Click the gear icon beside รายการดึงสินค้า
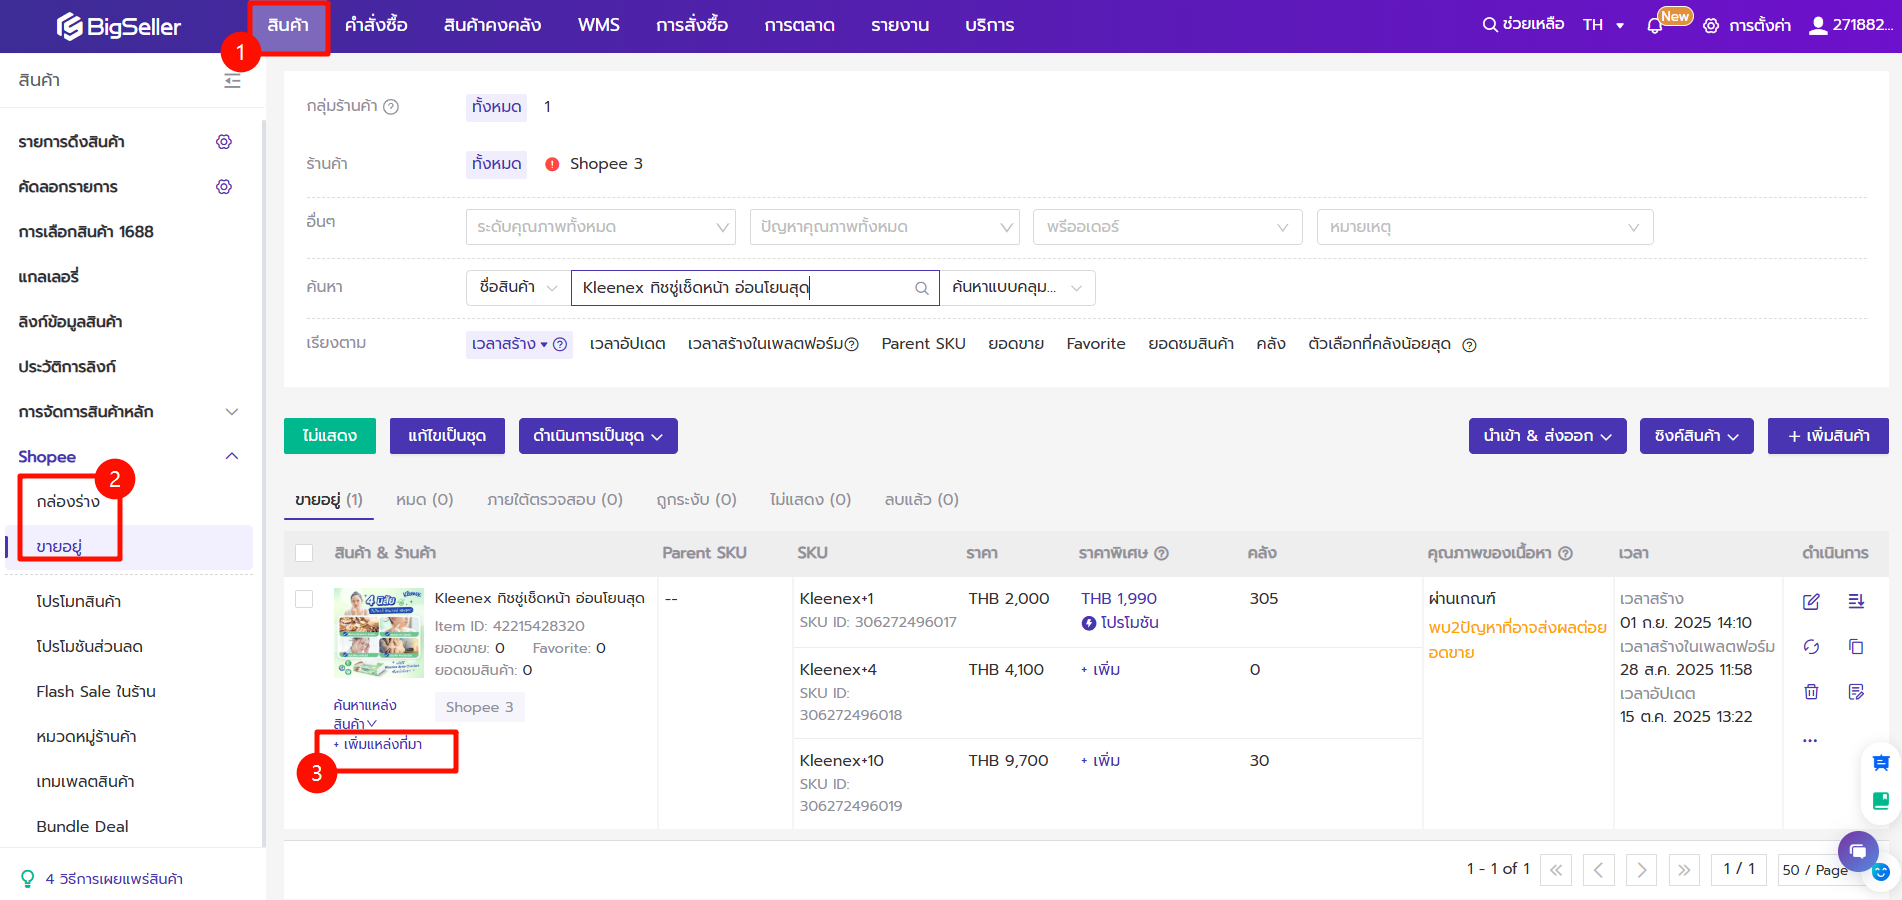This screenshot has width=1902, height=900. click(x=224, y=142)
